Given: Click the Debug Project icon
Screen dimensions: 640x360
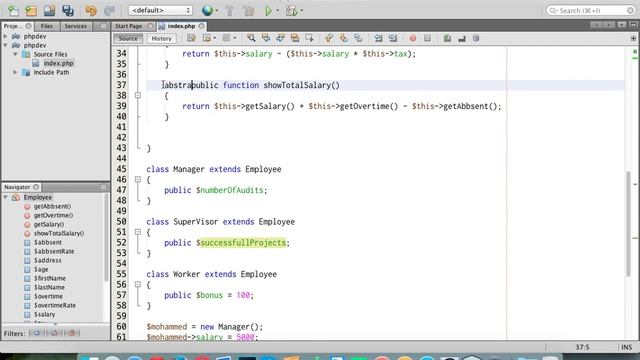Looking at the screenshot, I should click(291, 11).
